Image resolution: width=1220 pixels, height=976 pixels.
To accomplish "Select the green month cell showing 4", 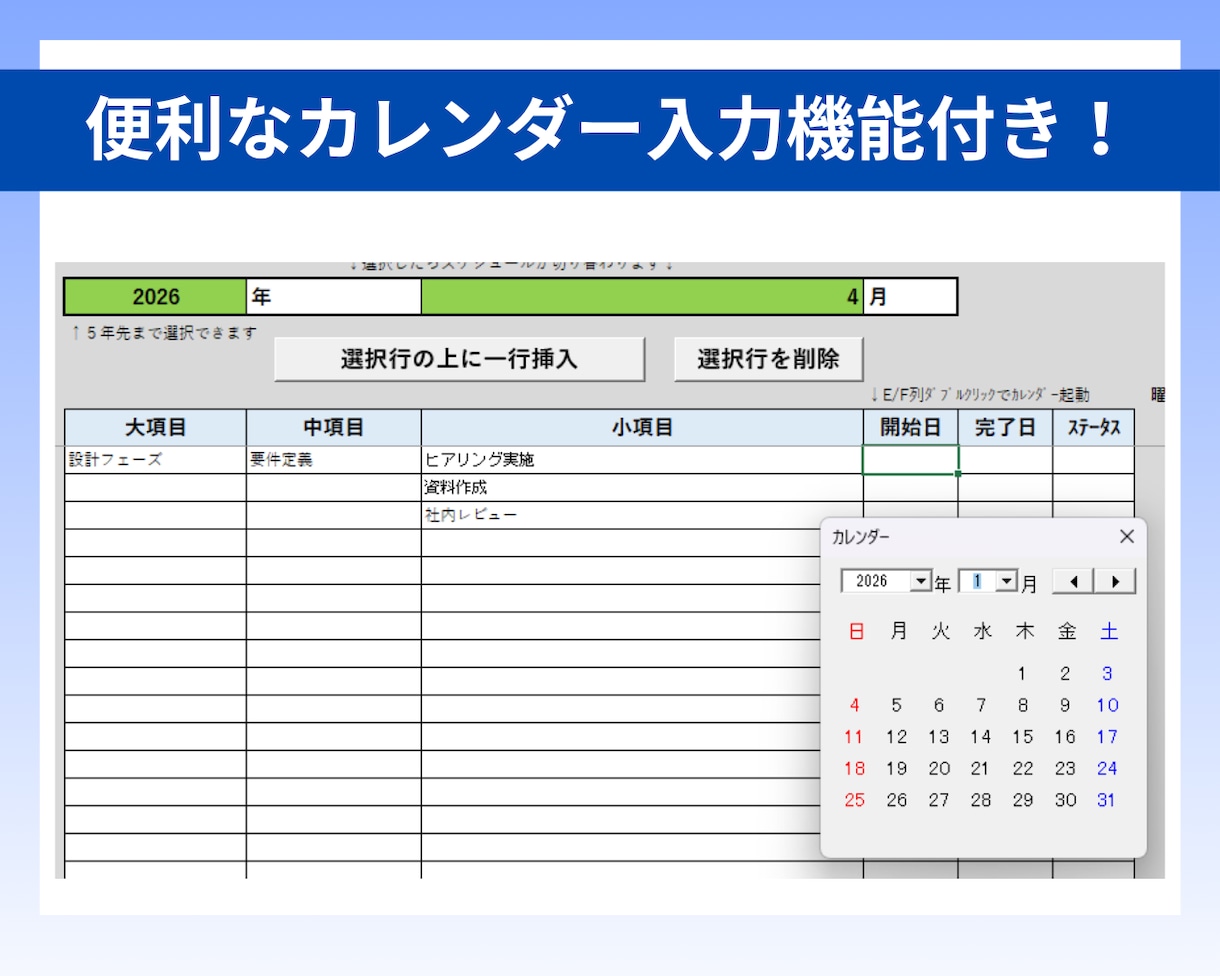I will pyautogui.click(x=642, y=297).
